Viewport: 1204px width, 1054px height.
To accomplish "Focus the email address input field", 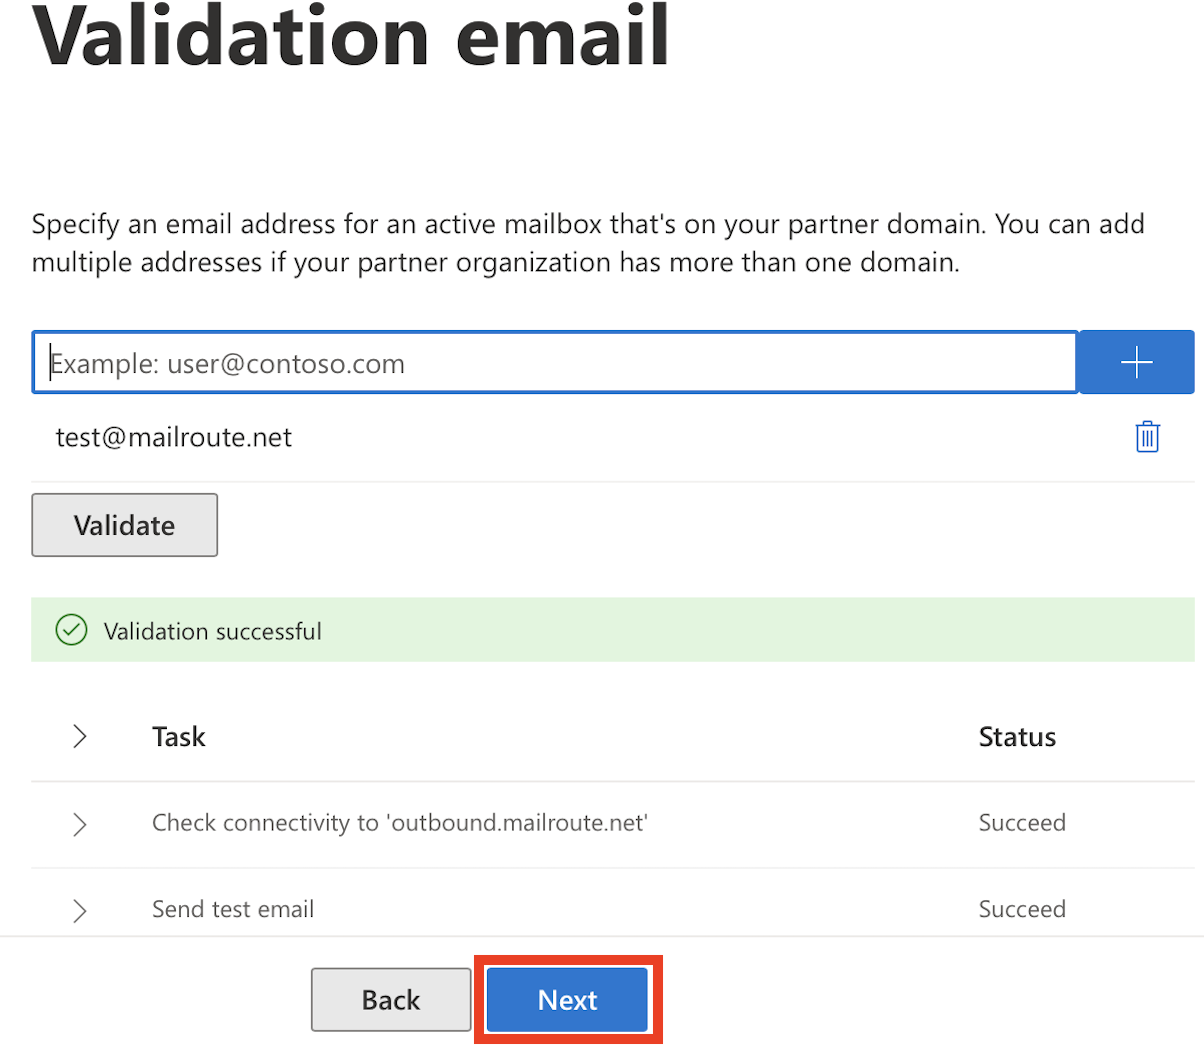I will pos(555,362).
